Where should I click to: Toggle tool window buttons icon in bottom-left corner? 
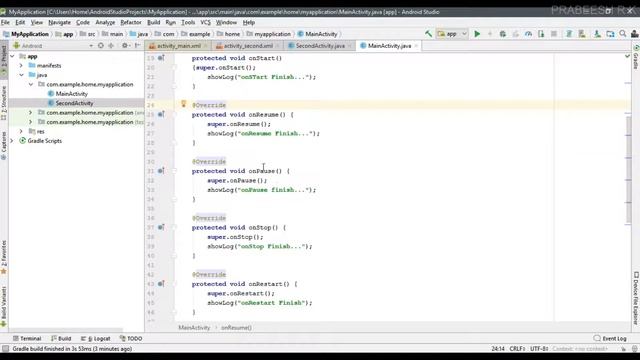coord(5,349)
